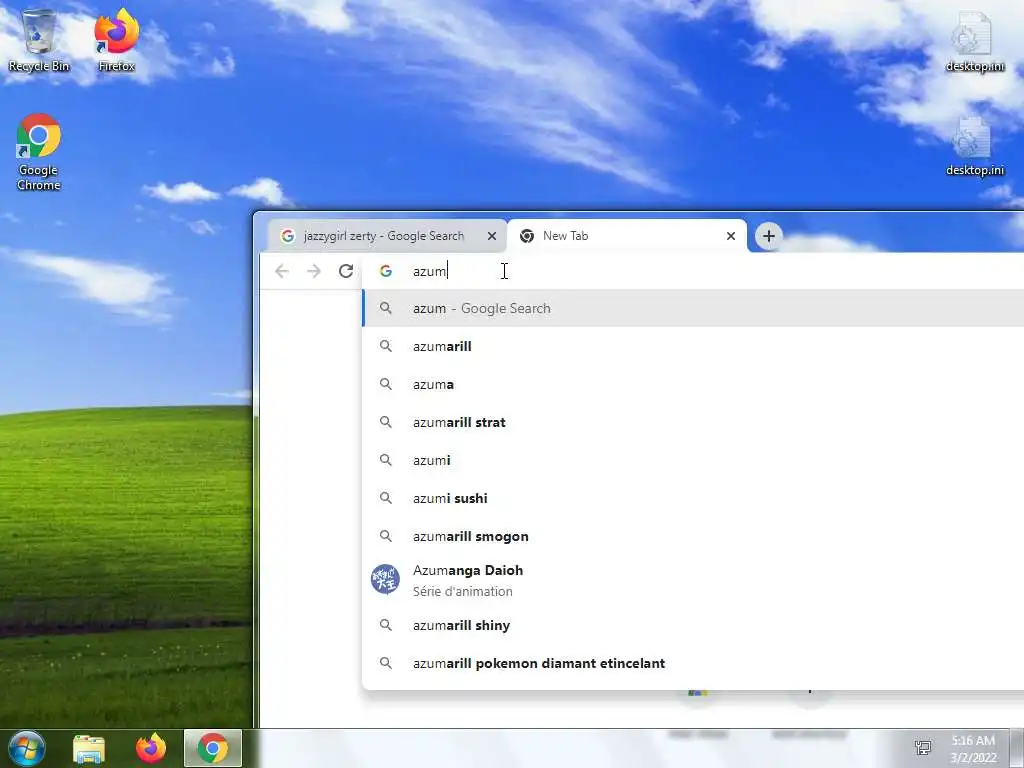
Task: Open Windows Explorer from the taskbar
Action: click(x=89, y=748)
